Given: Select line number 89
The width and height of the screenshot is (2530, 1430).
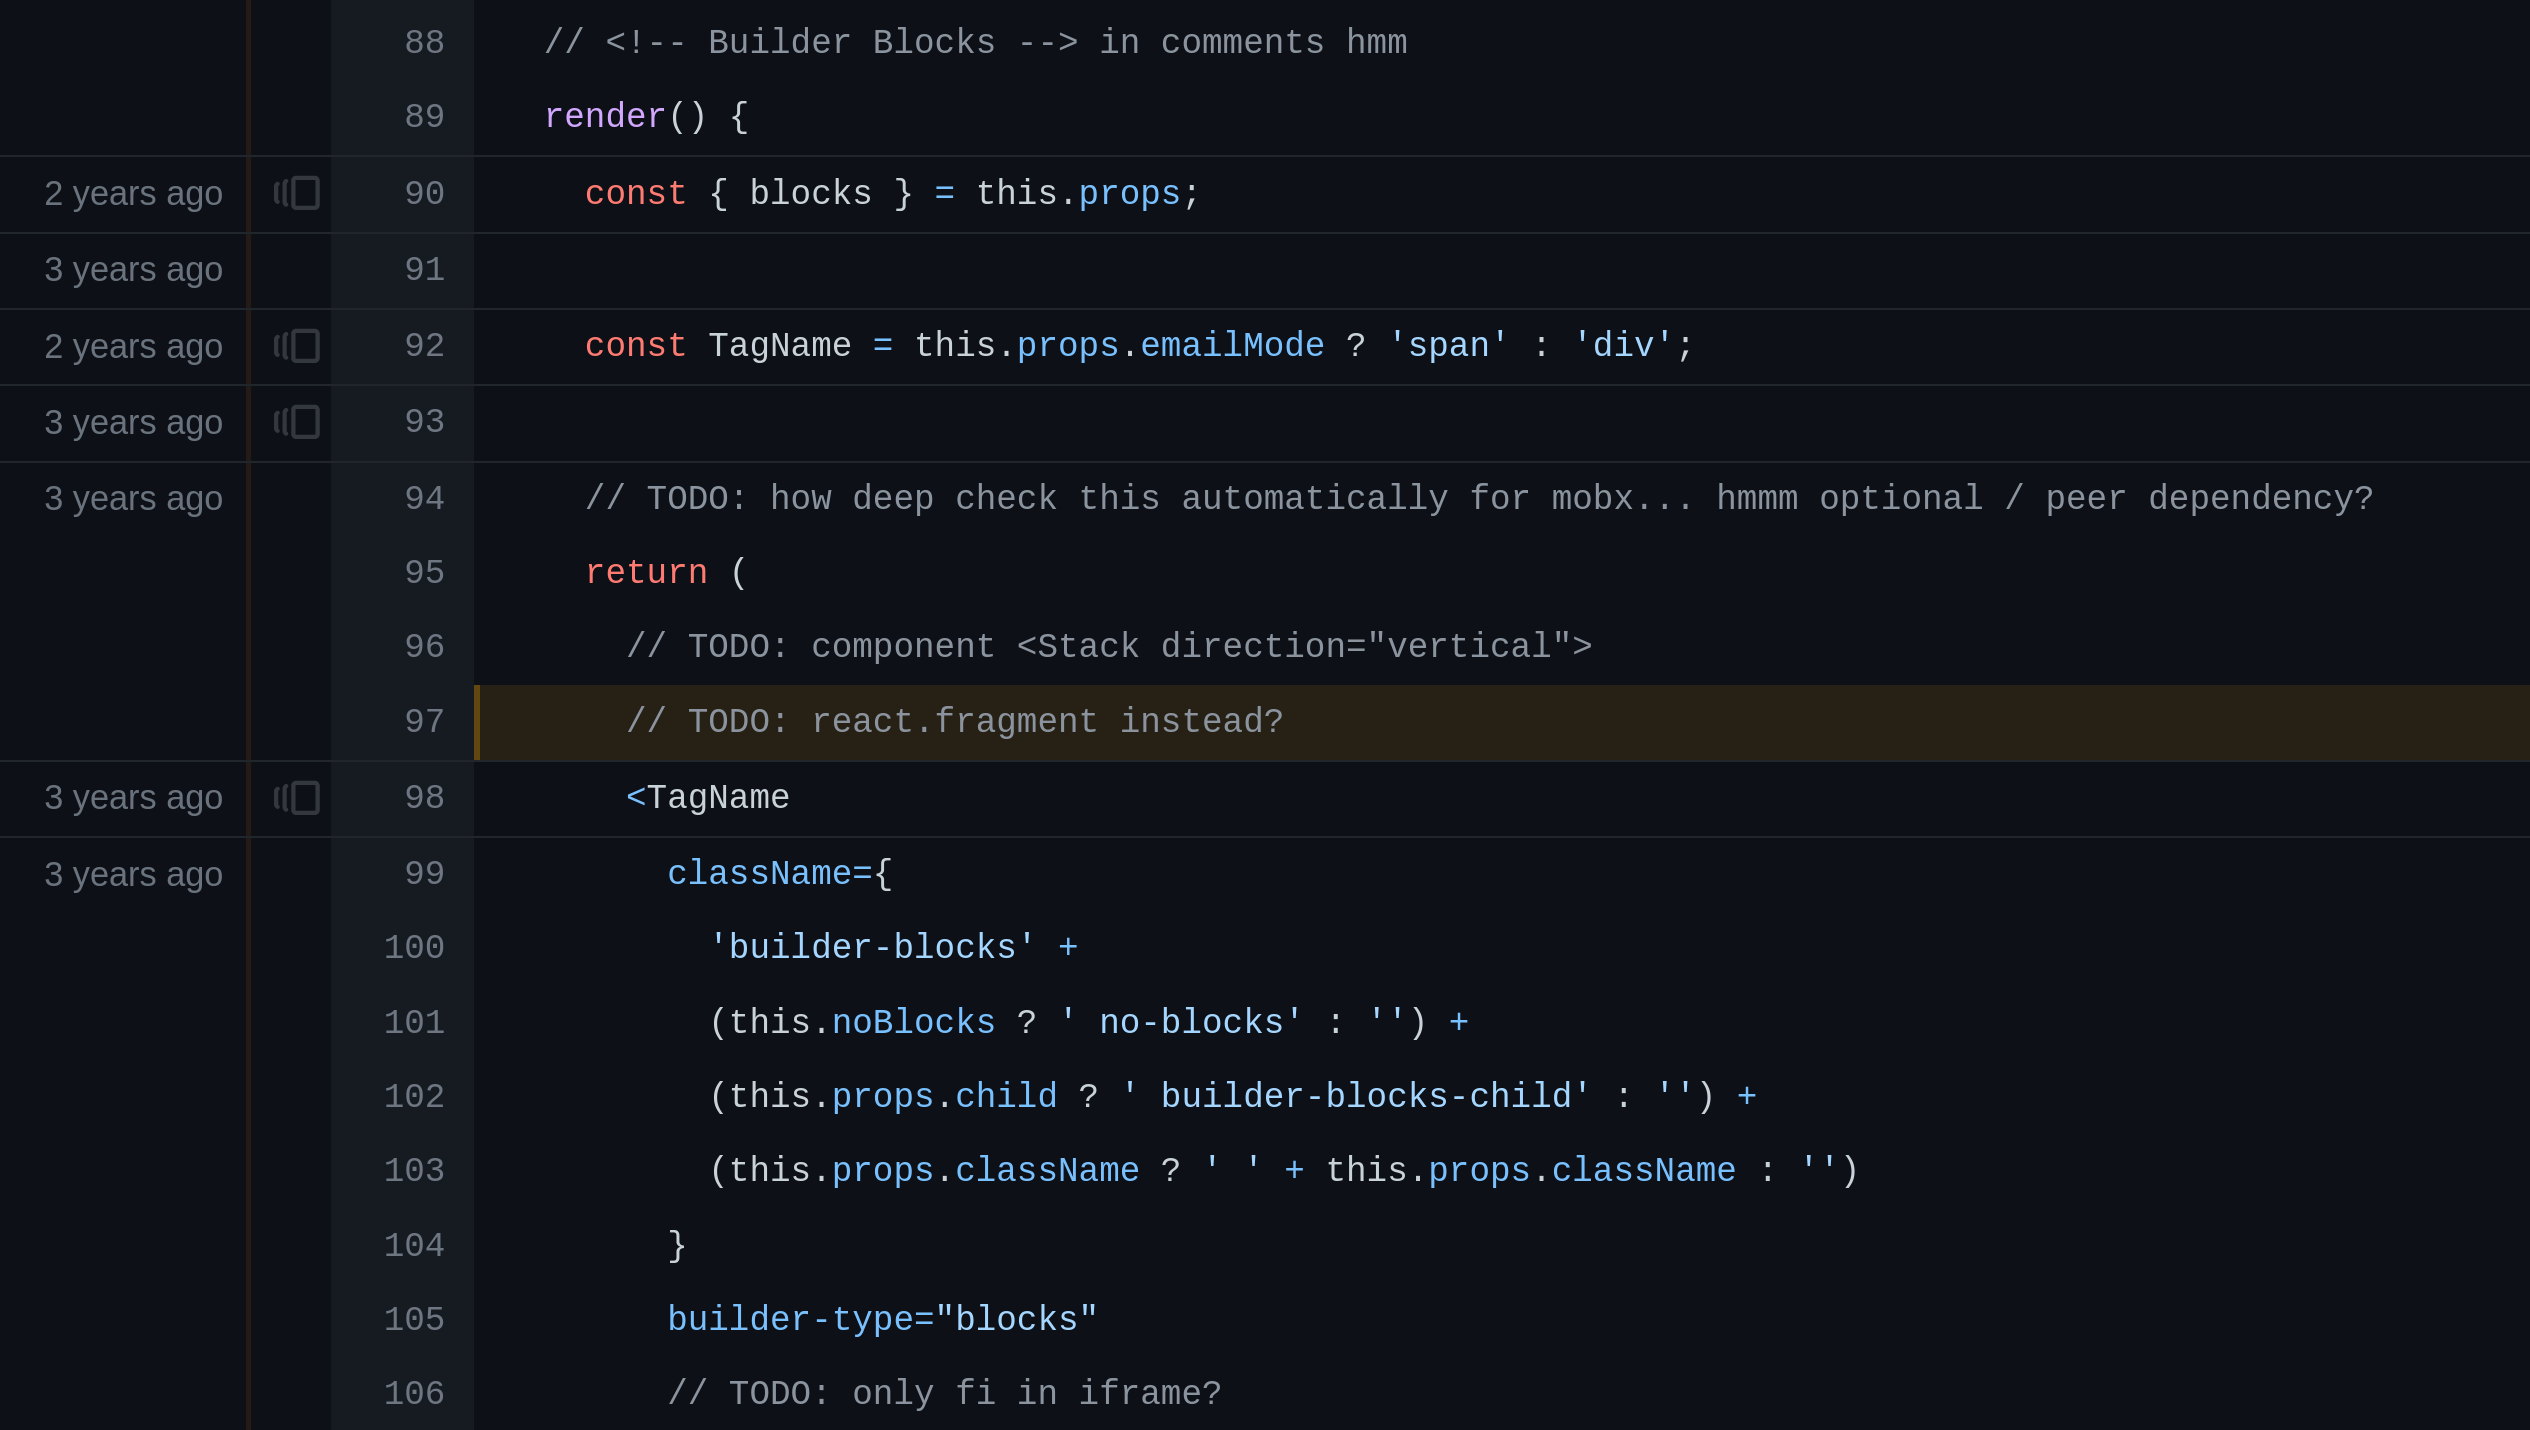Looking at the screenshot, I should pyautogui.click(x=424, y=117).
